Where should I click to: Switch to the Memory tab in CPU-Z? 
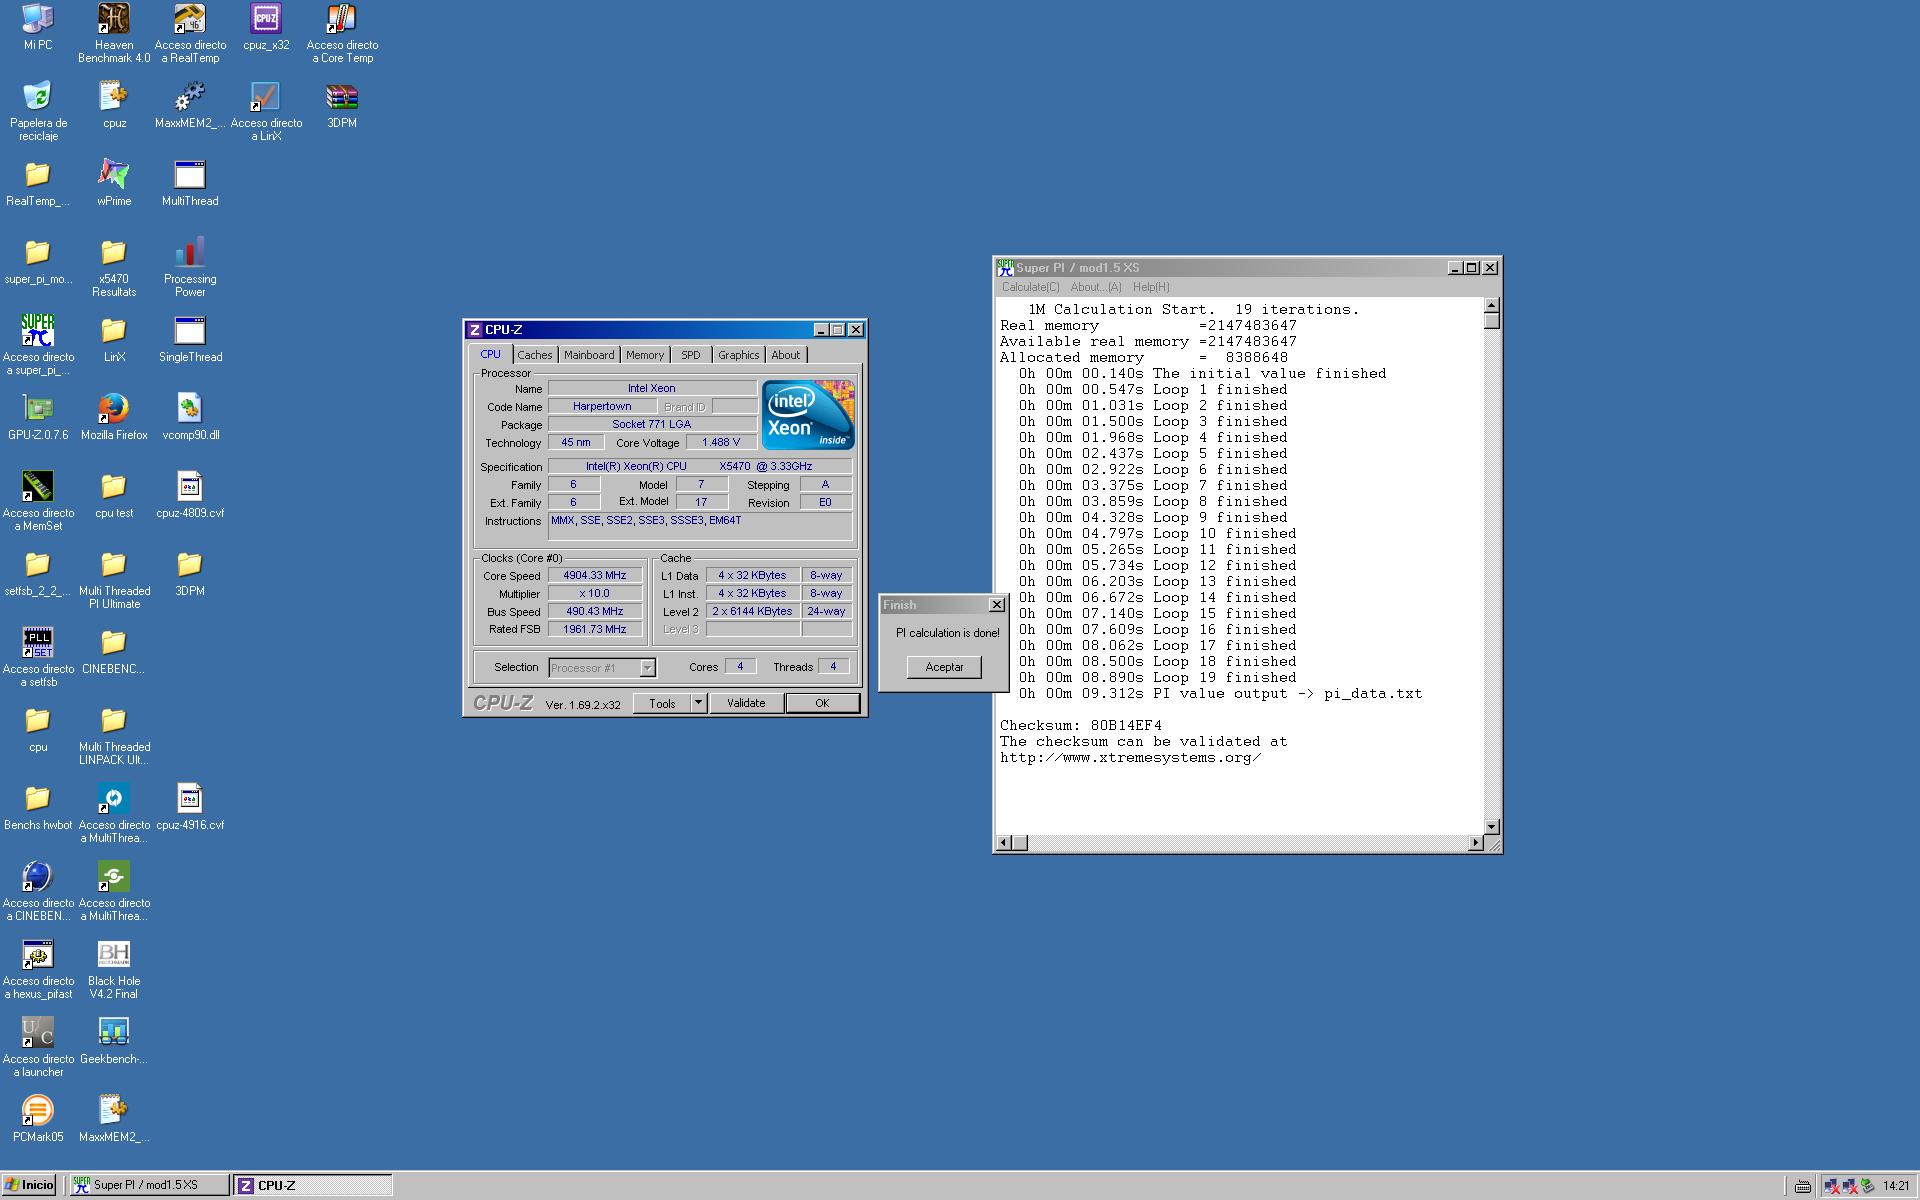(645, 355)
